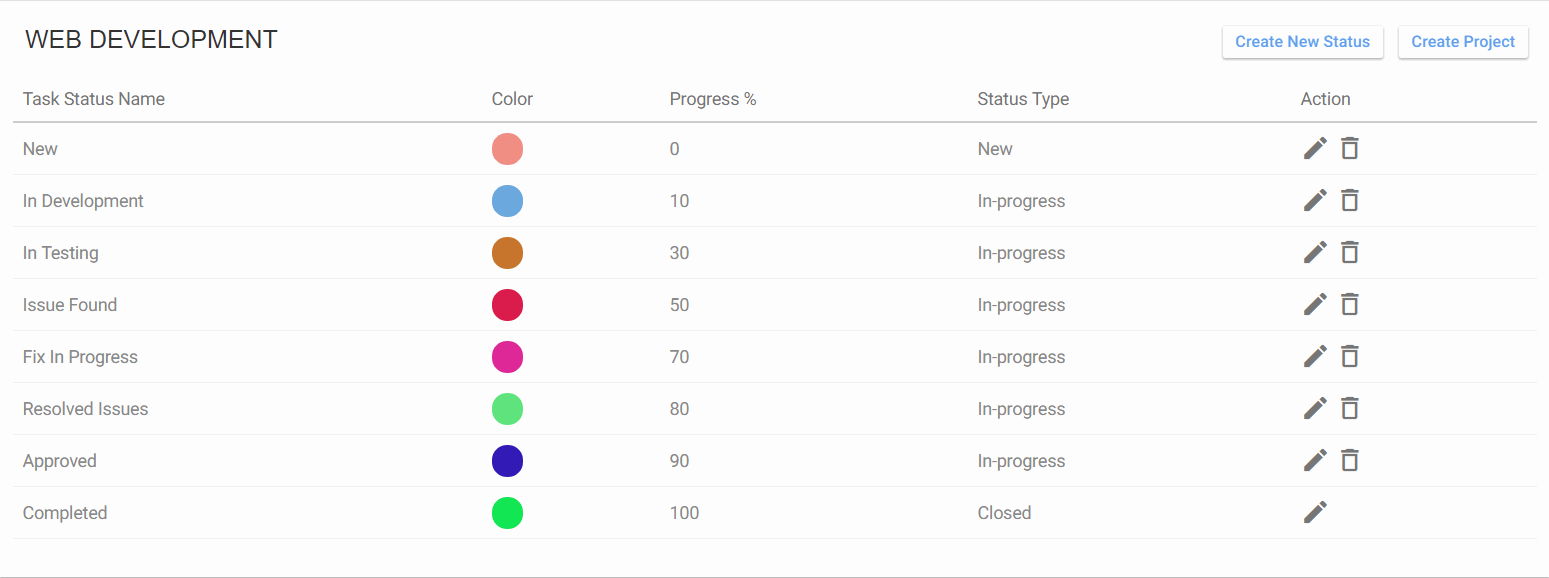Image resolution: width=1549 pixels, height=578 pixels.
Task: Delete the New status
Action: (1349, 148)
